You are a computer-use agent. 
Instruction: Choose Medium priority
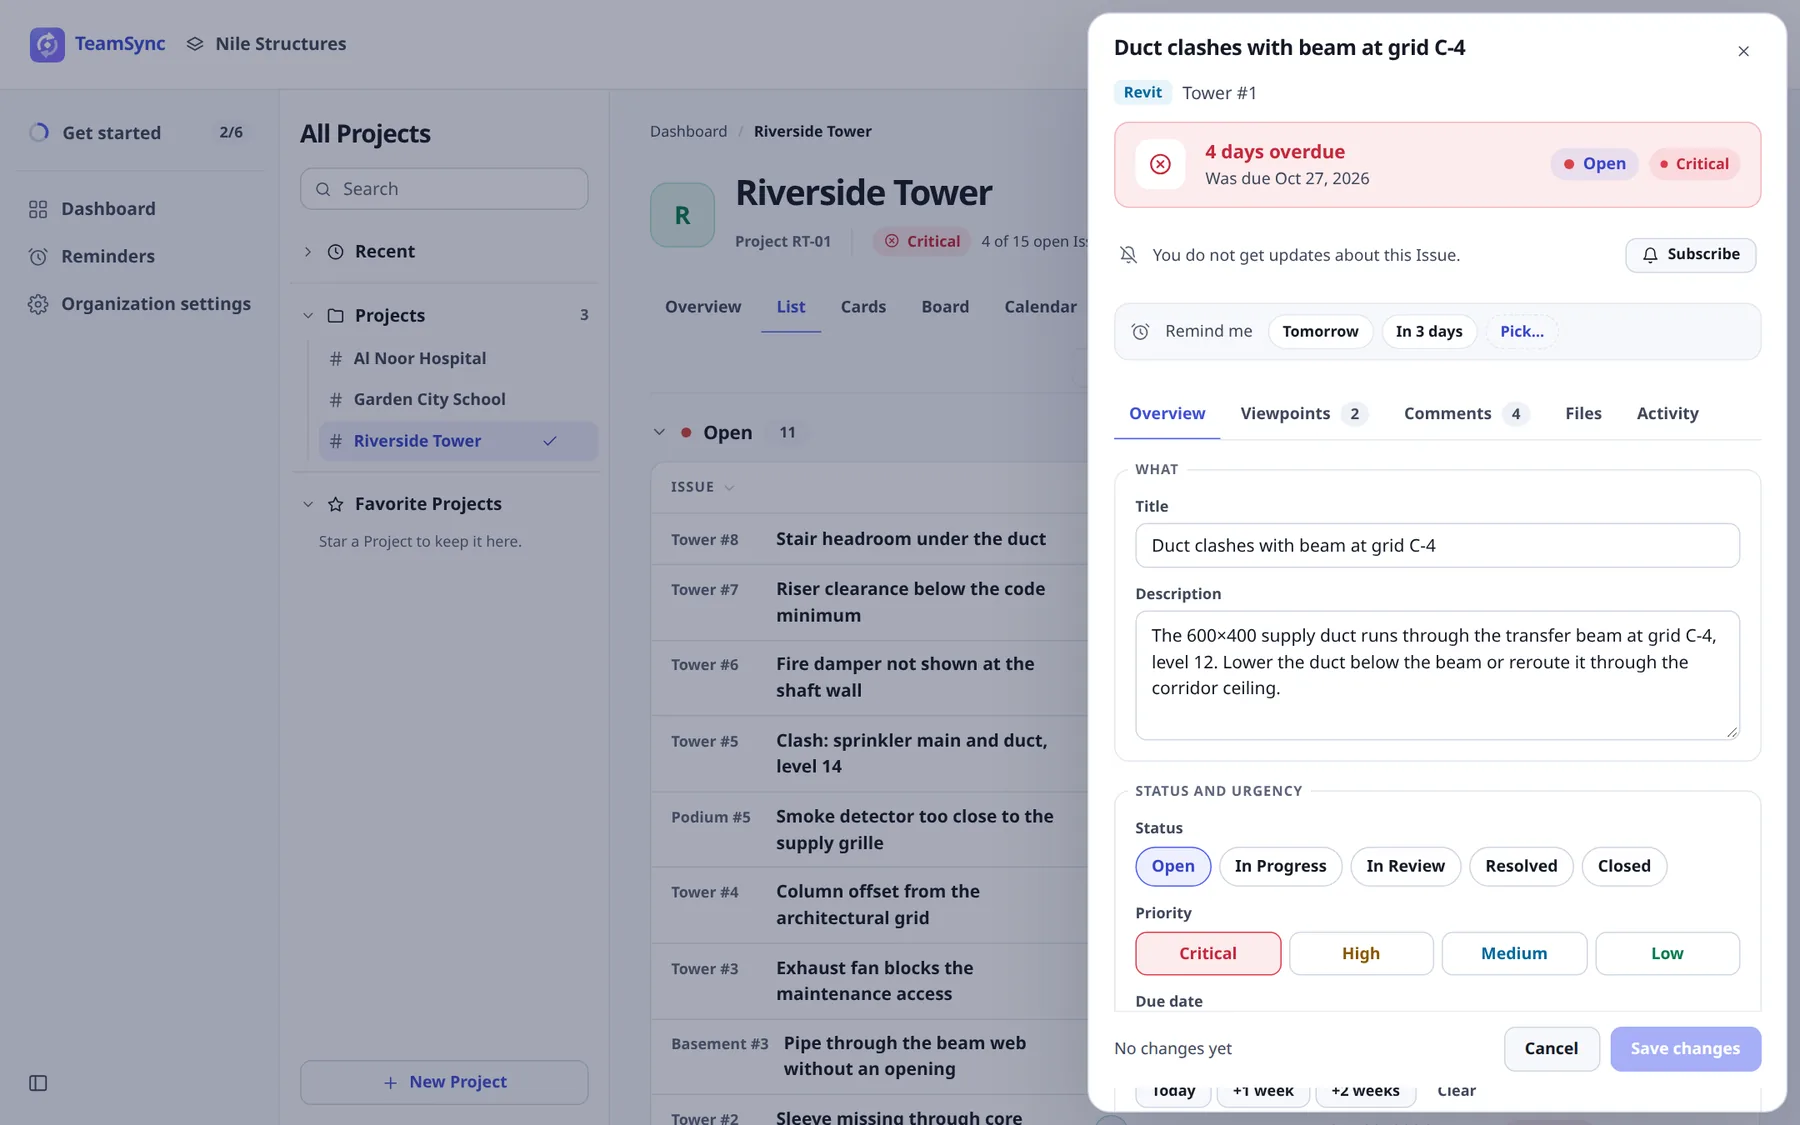click(x=1514, y=954)
